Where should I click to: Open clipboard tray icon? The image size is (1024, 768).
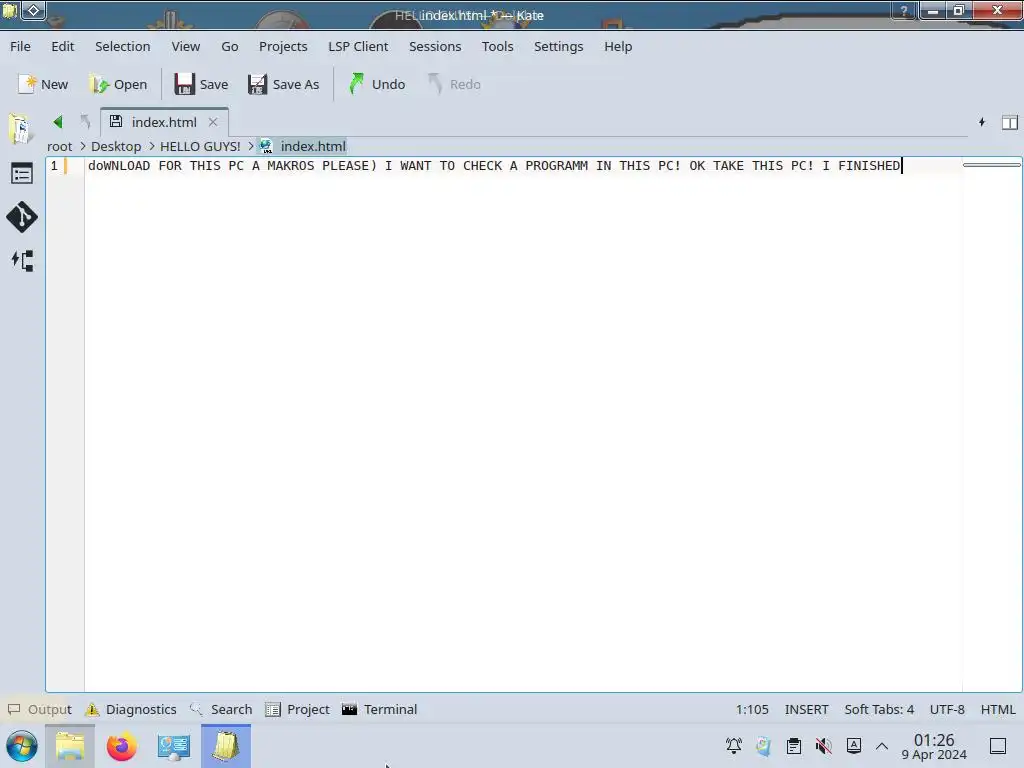(793, 746)
